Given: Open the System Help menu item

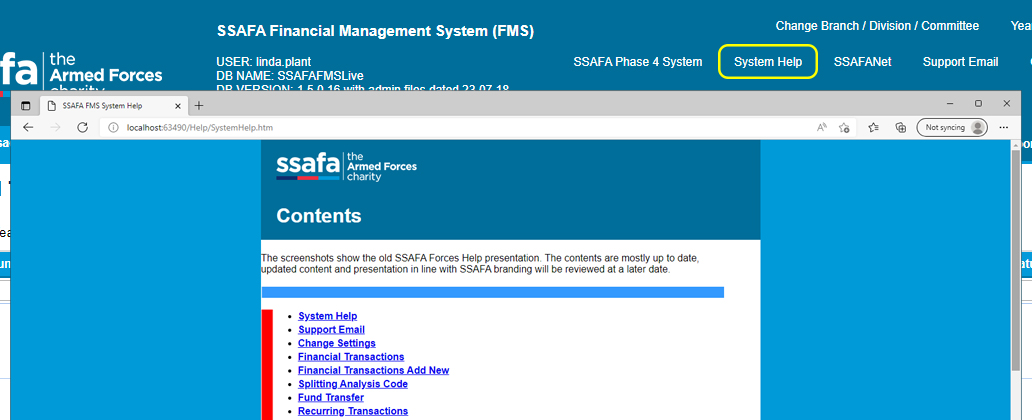Looking at the screenshot, I should coord(767,62).
